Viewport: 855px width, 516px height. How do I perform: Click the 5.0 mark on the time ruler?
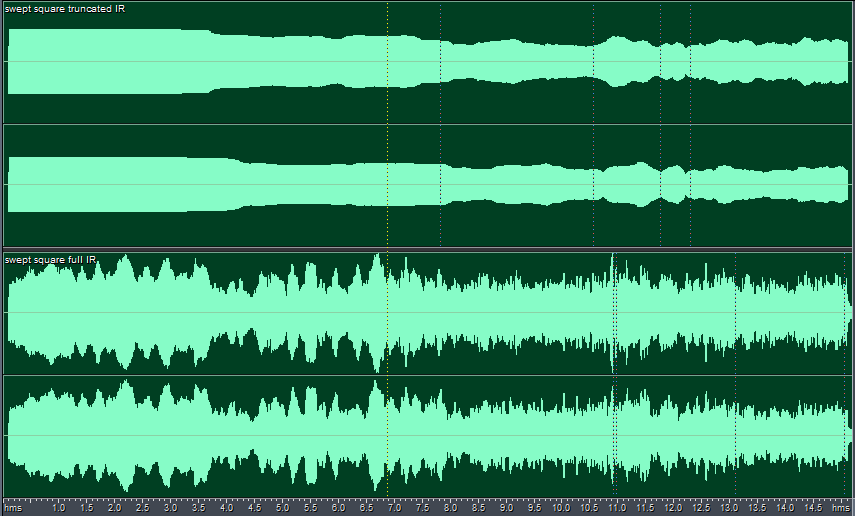(x=282, y=508)
